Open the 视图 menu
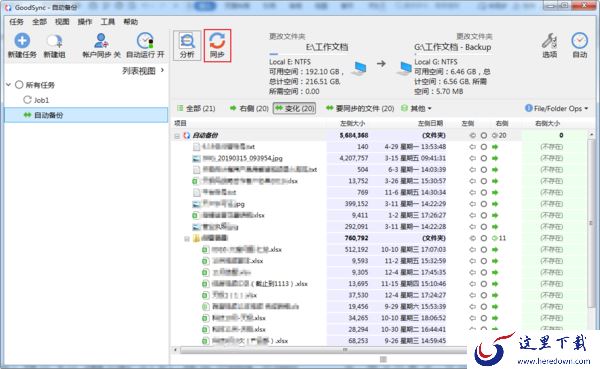 62,22
